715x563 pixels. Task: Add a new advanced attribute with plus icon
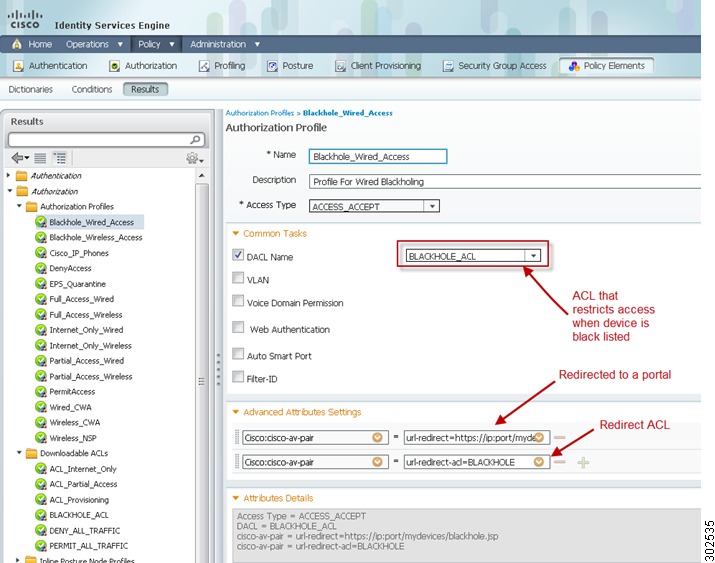pos(583,463)
